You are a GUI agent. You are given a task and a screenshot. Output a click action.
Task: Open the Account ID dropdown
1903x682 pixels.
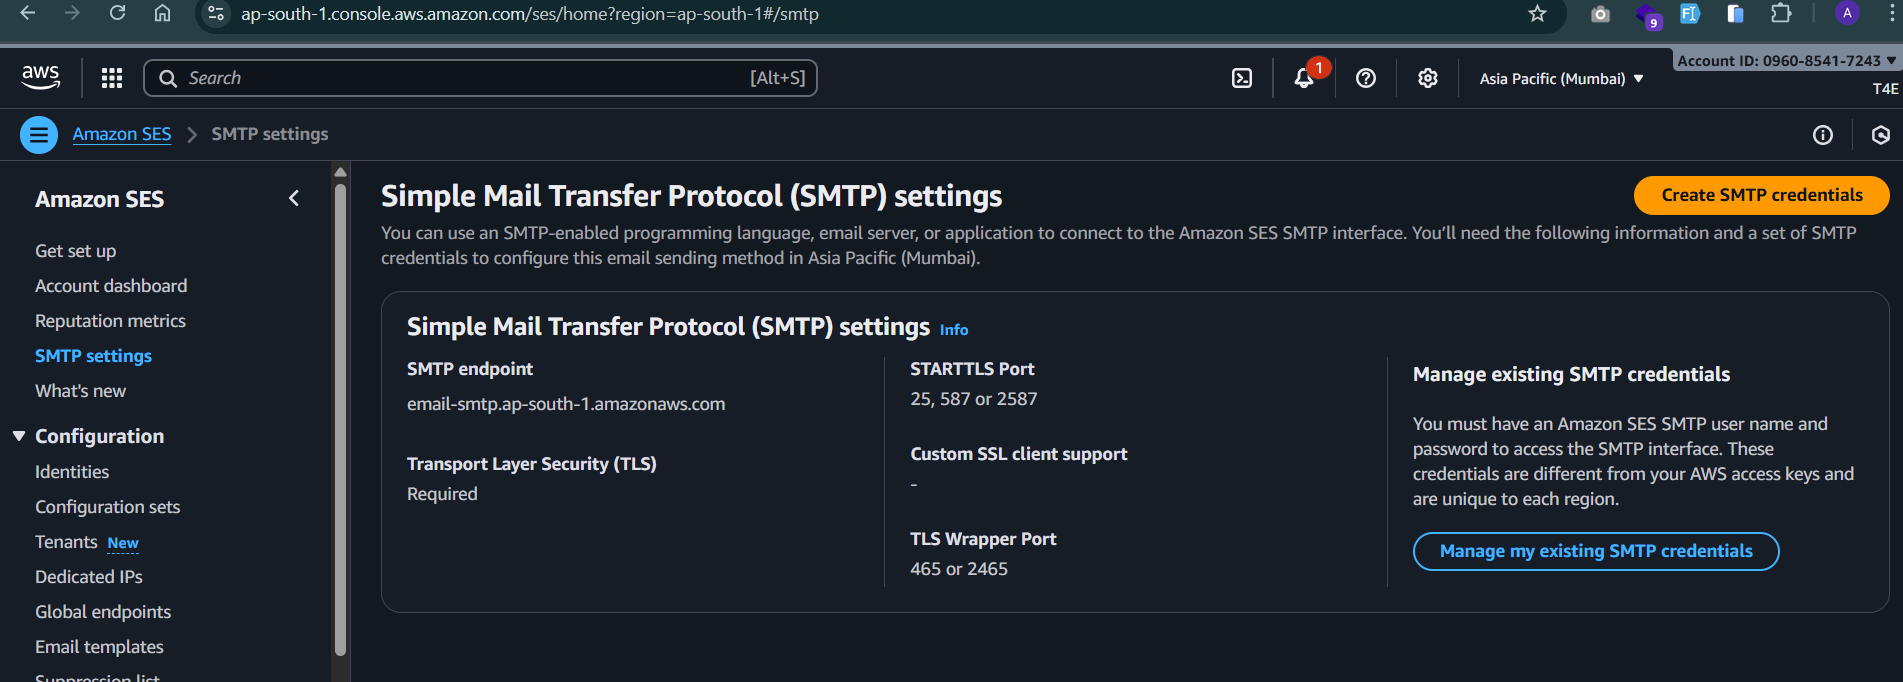tap(1786, 60)
